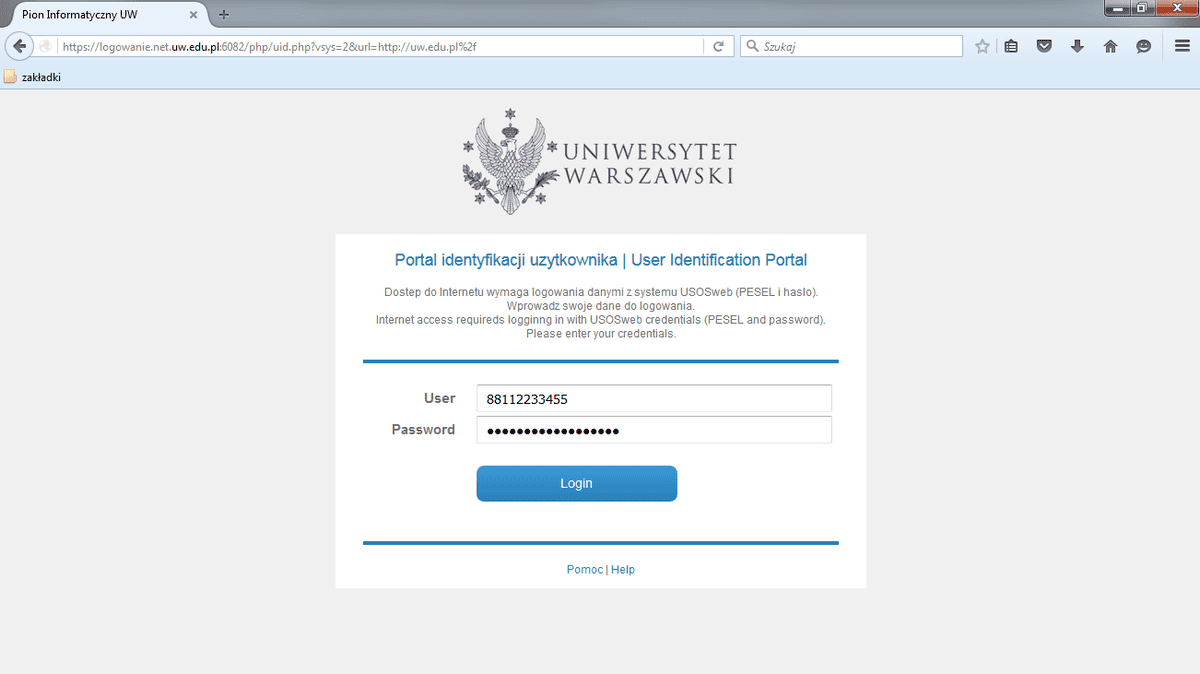
Task: Click the address bar URL field
Action: [380, 46]
